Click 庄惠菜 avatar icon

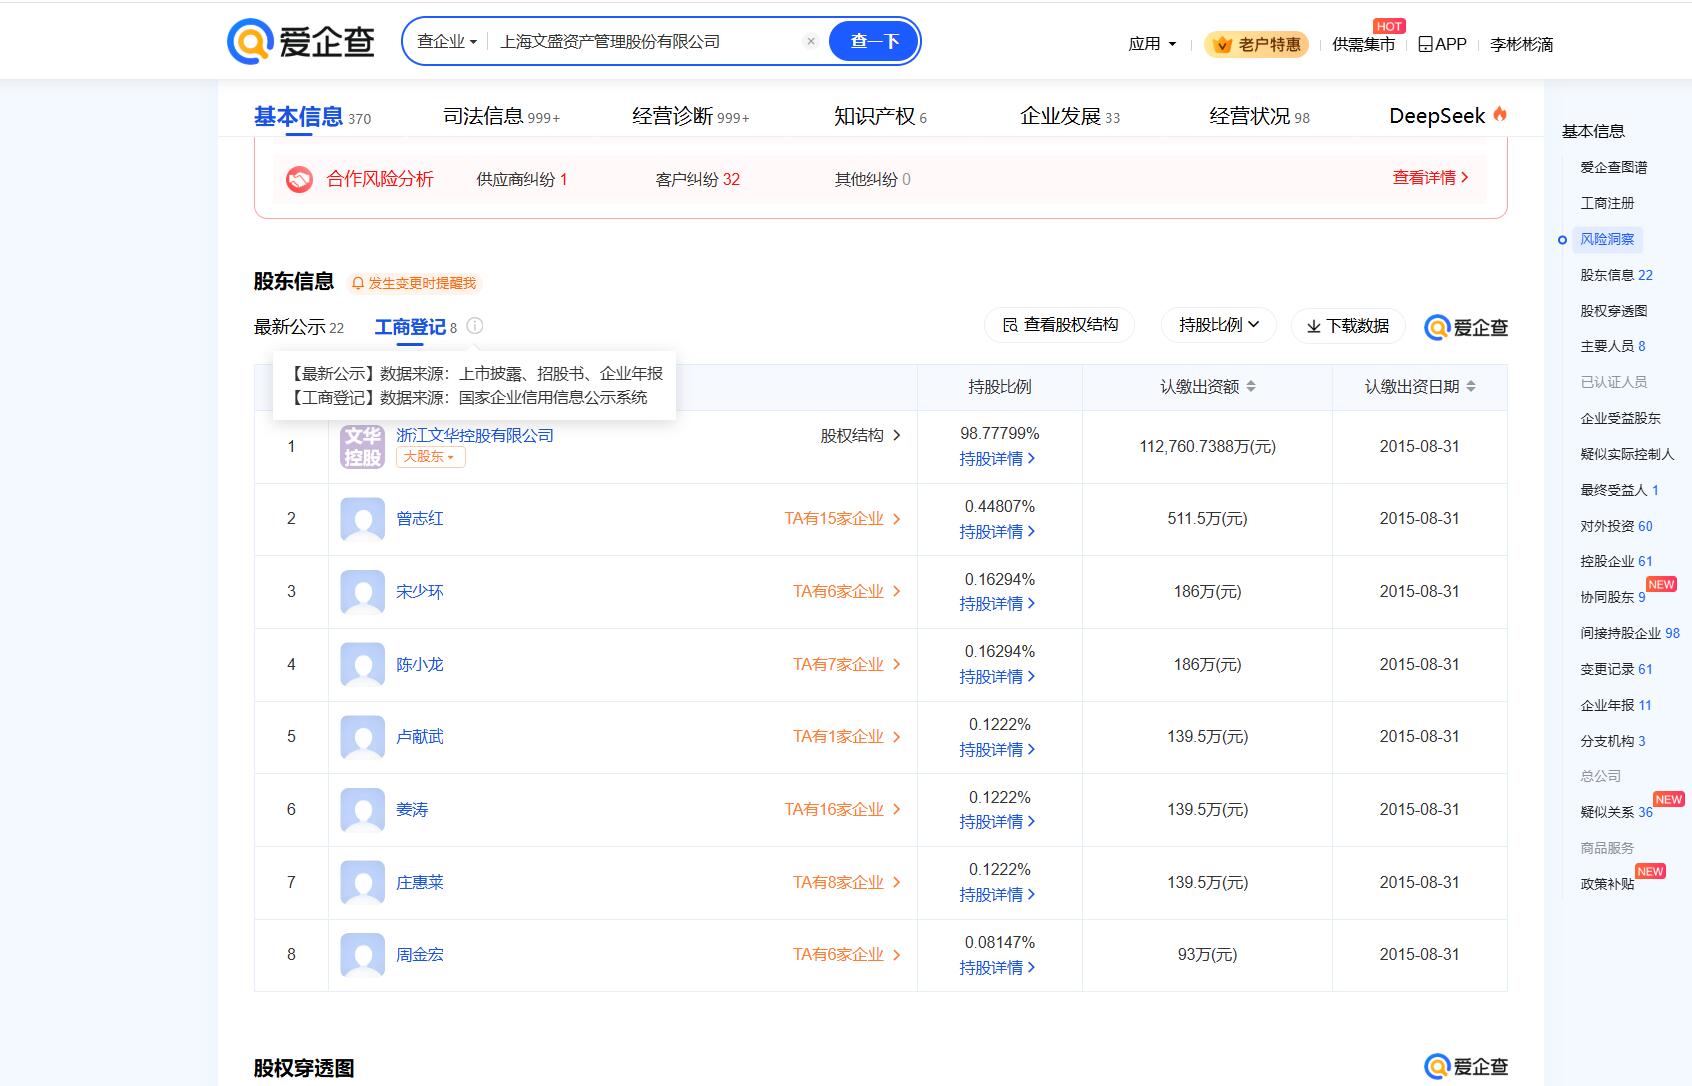[362, 883]
